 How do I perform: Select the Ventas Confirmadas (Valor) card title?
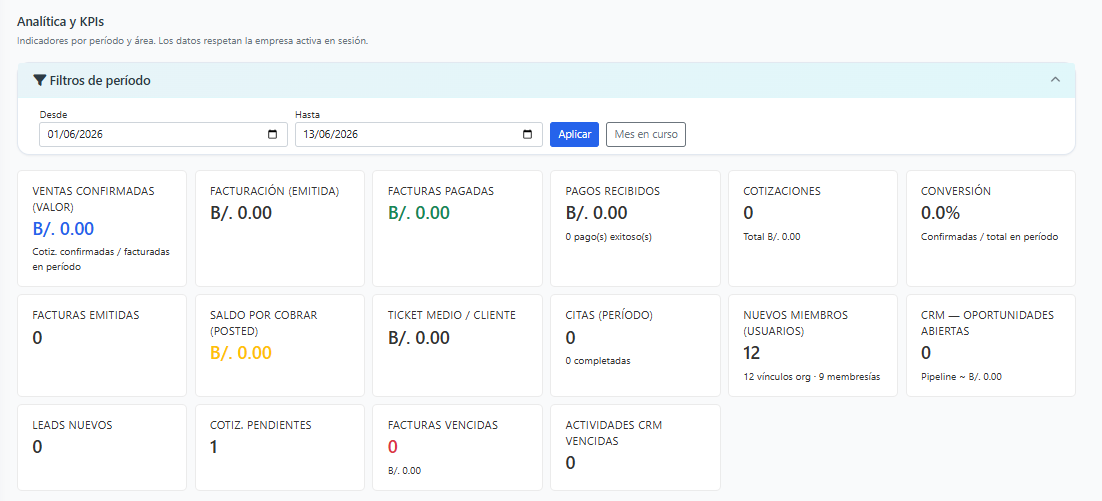[93, 199]
